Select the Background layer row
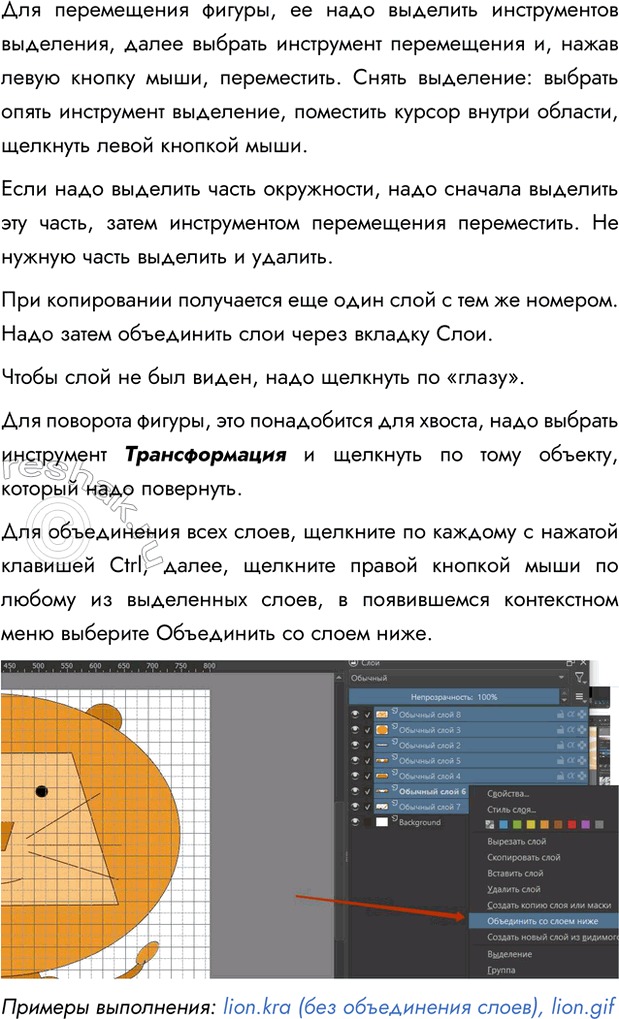 coord(421,822)
